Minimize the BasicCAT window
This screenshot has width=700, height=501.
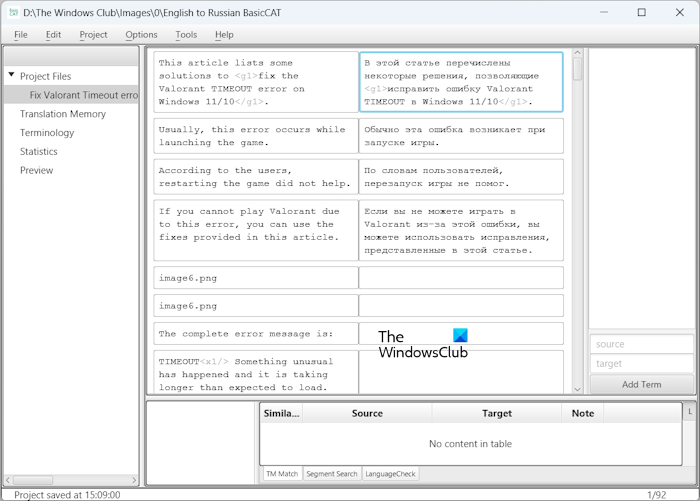[x=604, y=13]
